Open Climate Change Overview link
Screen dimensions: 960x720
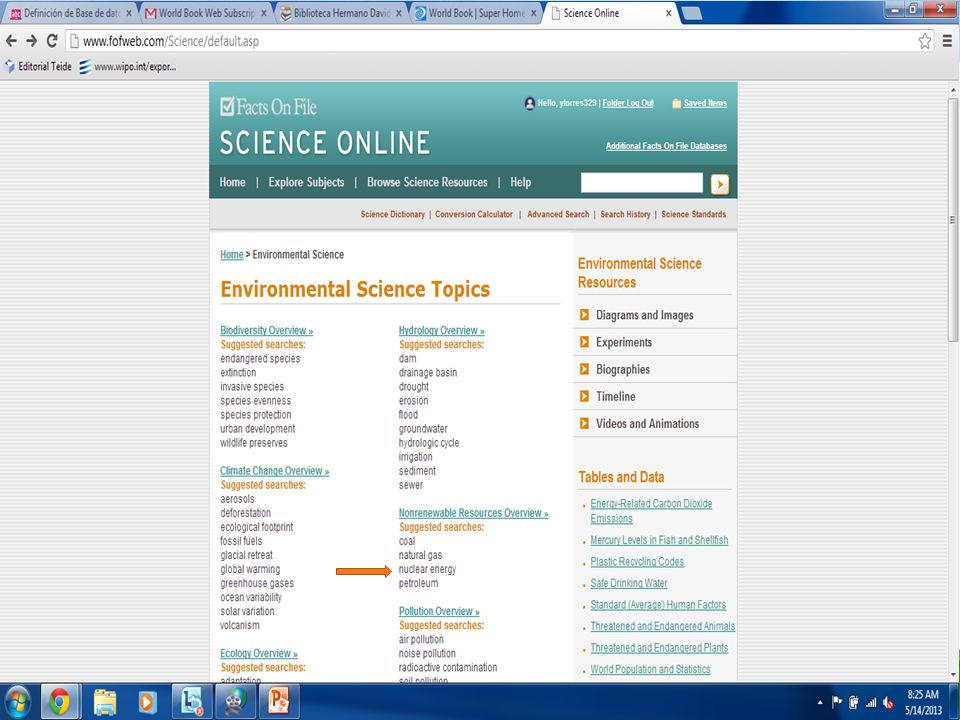tap(274, 471)
